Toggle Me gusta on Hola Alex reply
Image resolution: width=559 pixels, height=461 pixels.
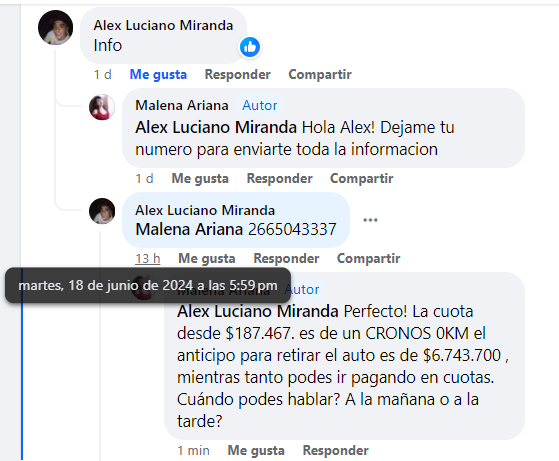[200, 178]
